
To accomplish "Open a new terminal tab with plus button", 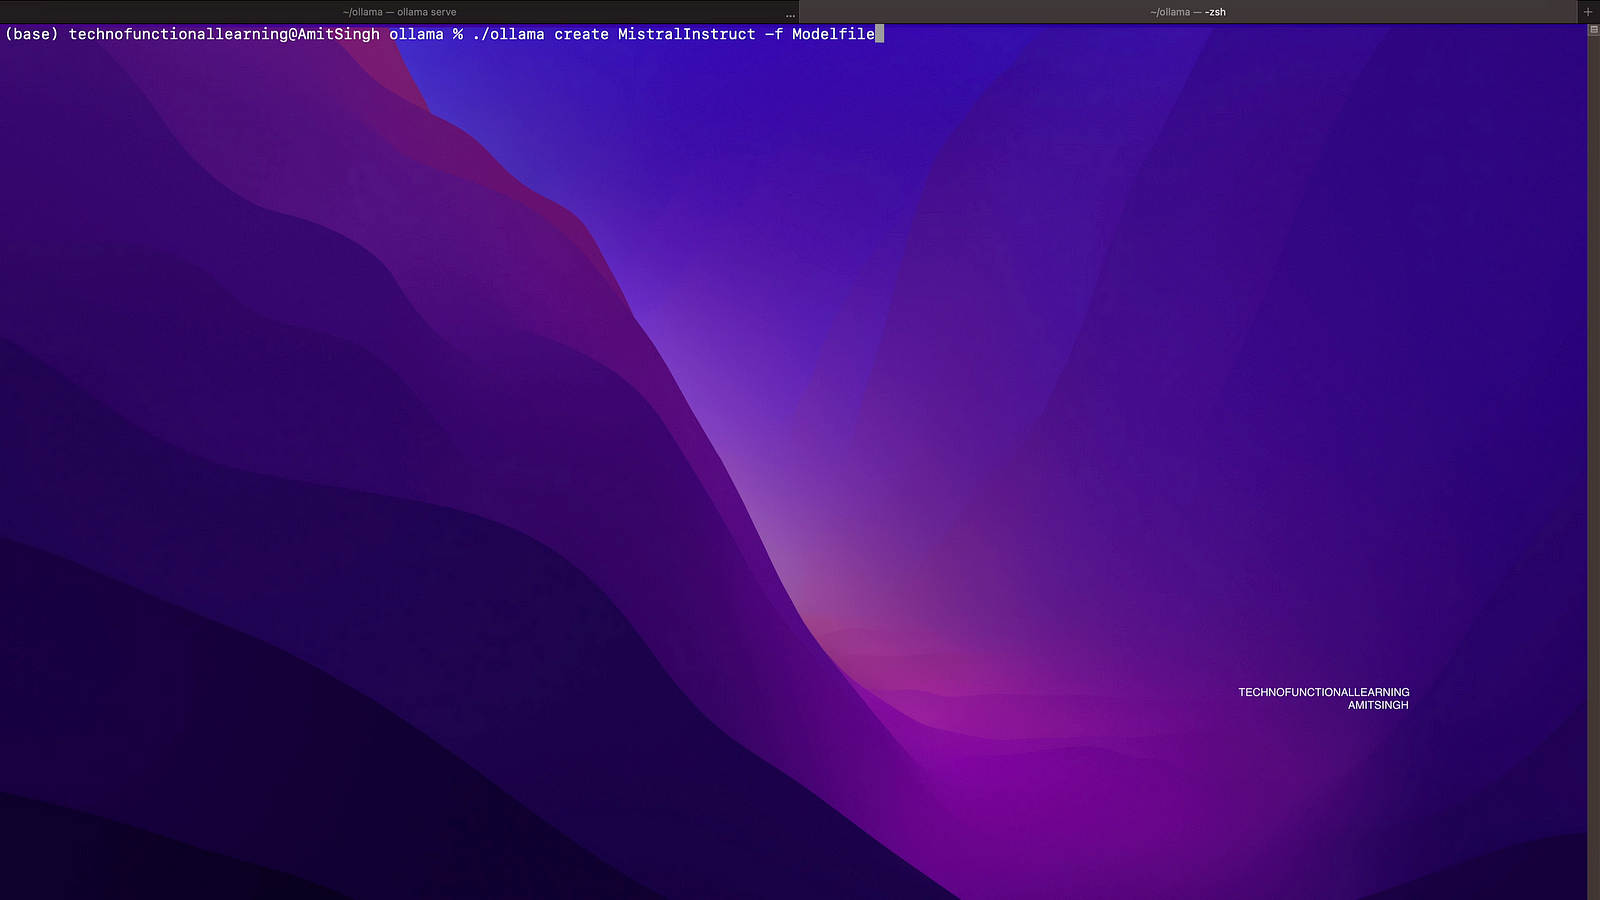I will point(1588,12).
